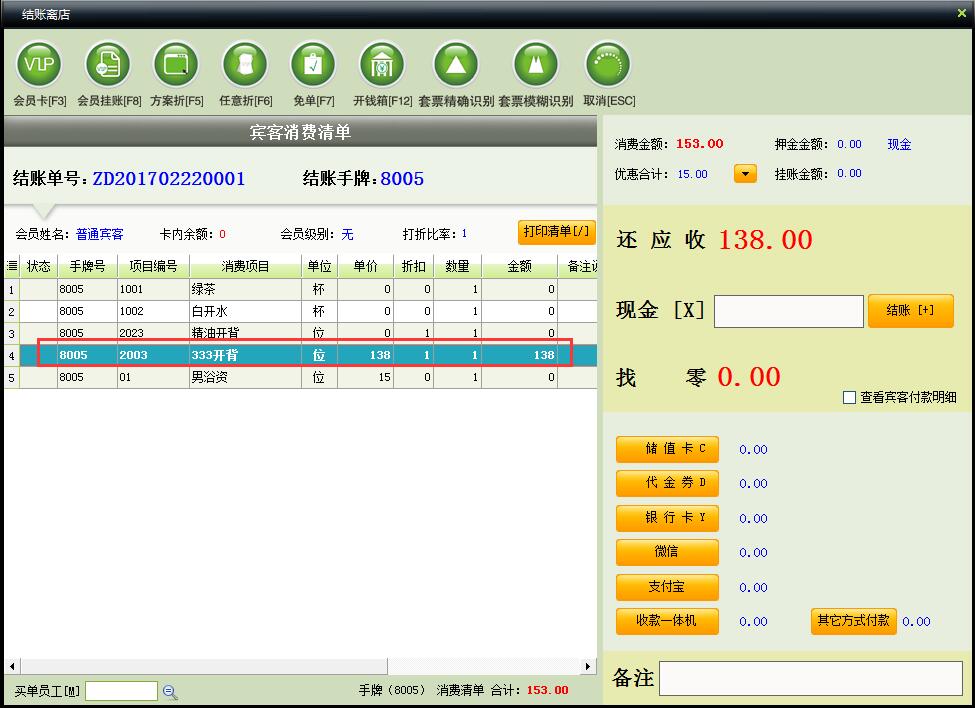Open the VIP member card icon [F3]
The image size is (975, 708).
[39, 64]
